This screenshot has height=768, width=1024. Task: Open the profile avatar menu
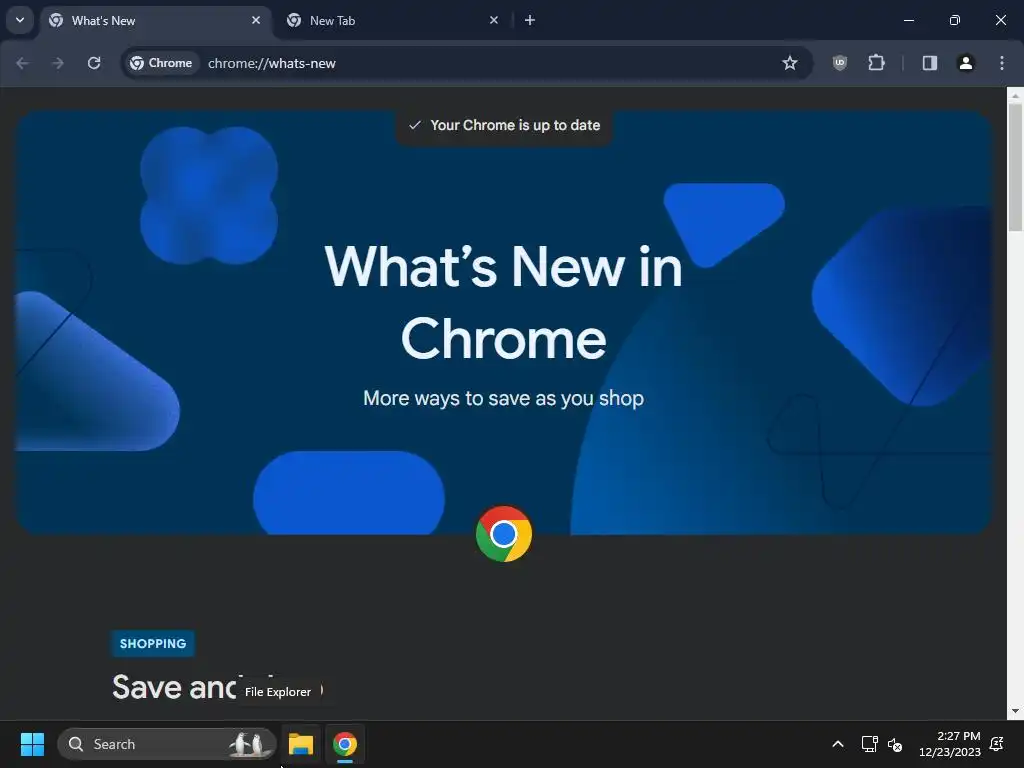pyautogui.click(x=966, y=63)
